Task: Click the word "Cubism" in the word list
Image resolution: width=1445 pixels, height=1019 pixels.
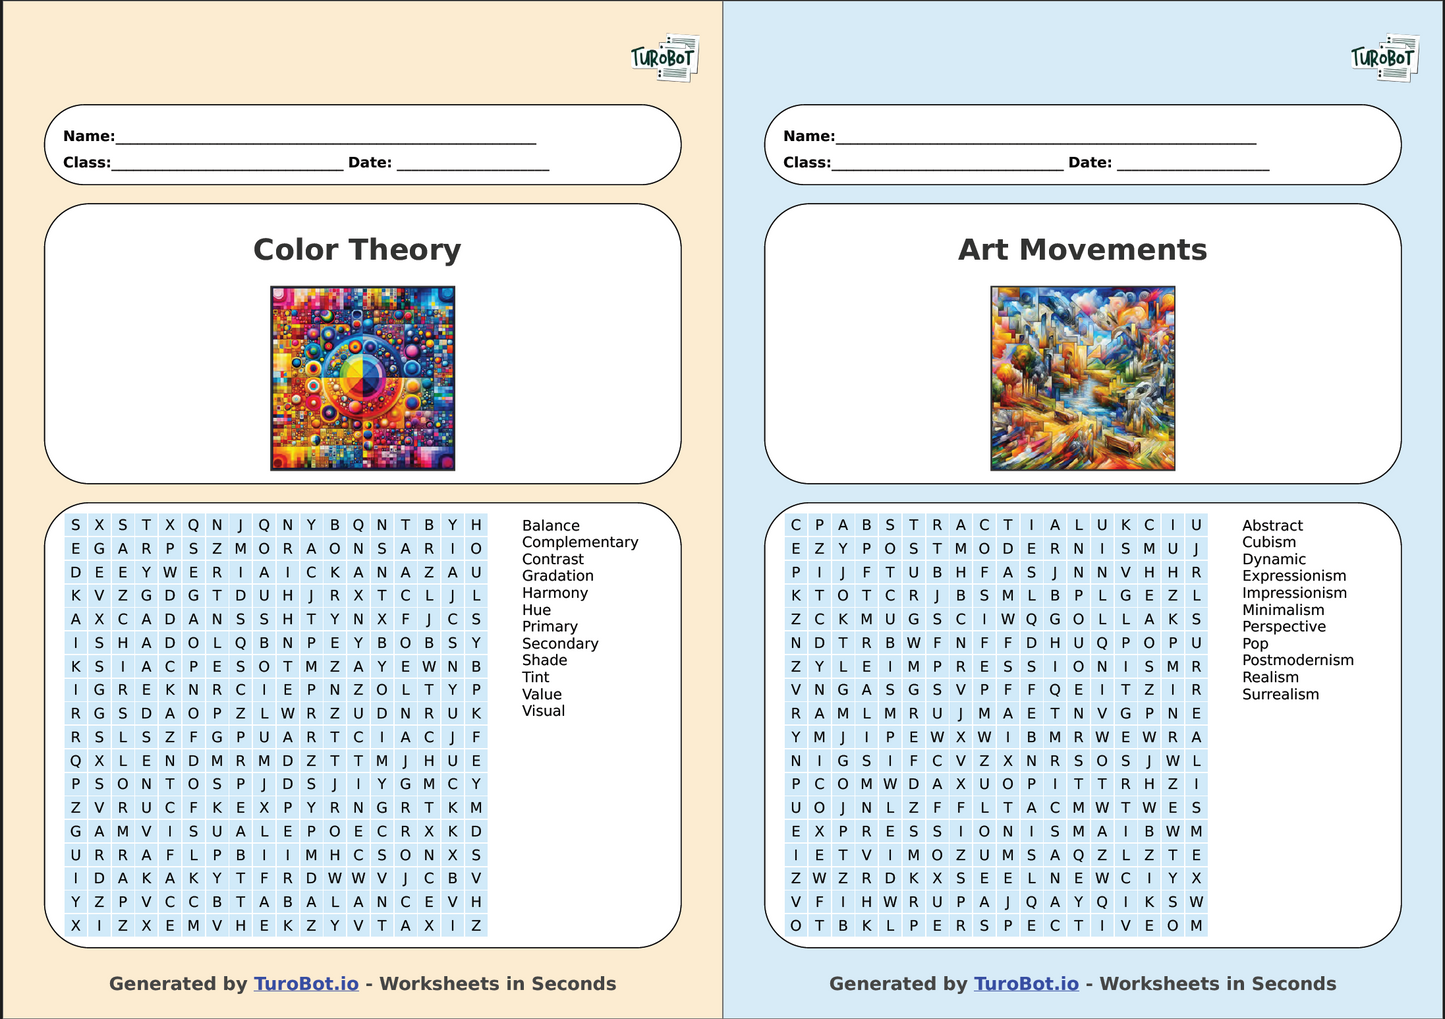Action: coord(1269,542)
